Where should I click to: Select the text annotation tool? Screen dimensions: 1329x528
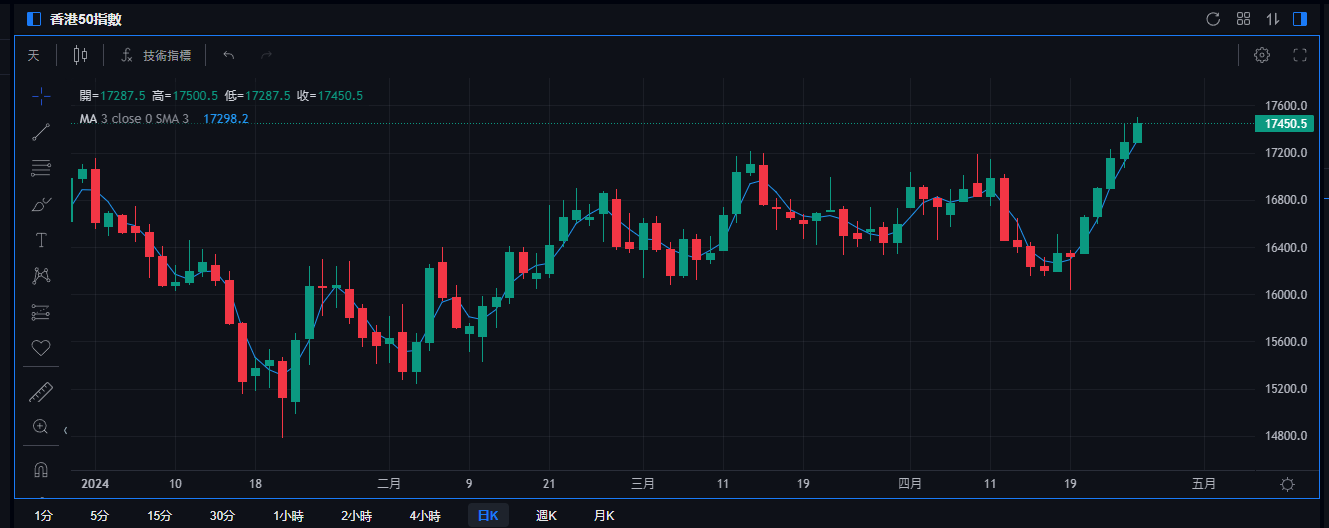pyautogui.click(x=41, y=240)
